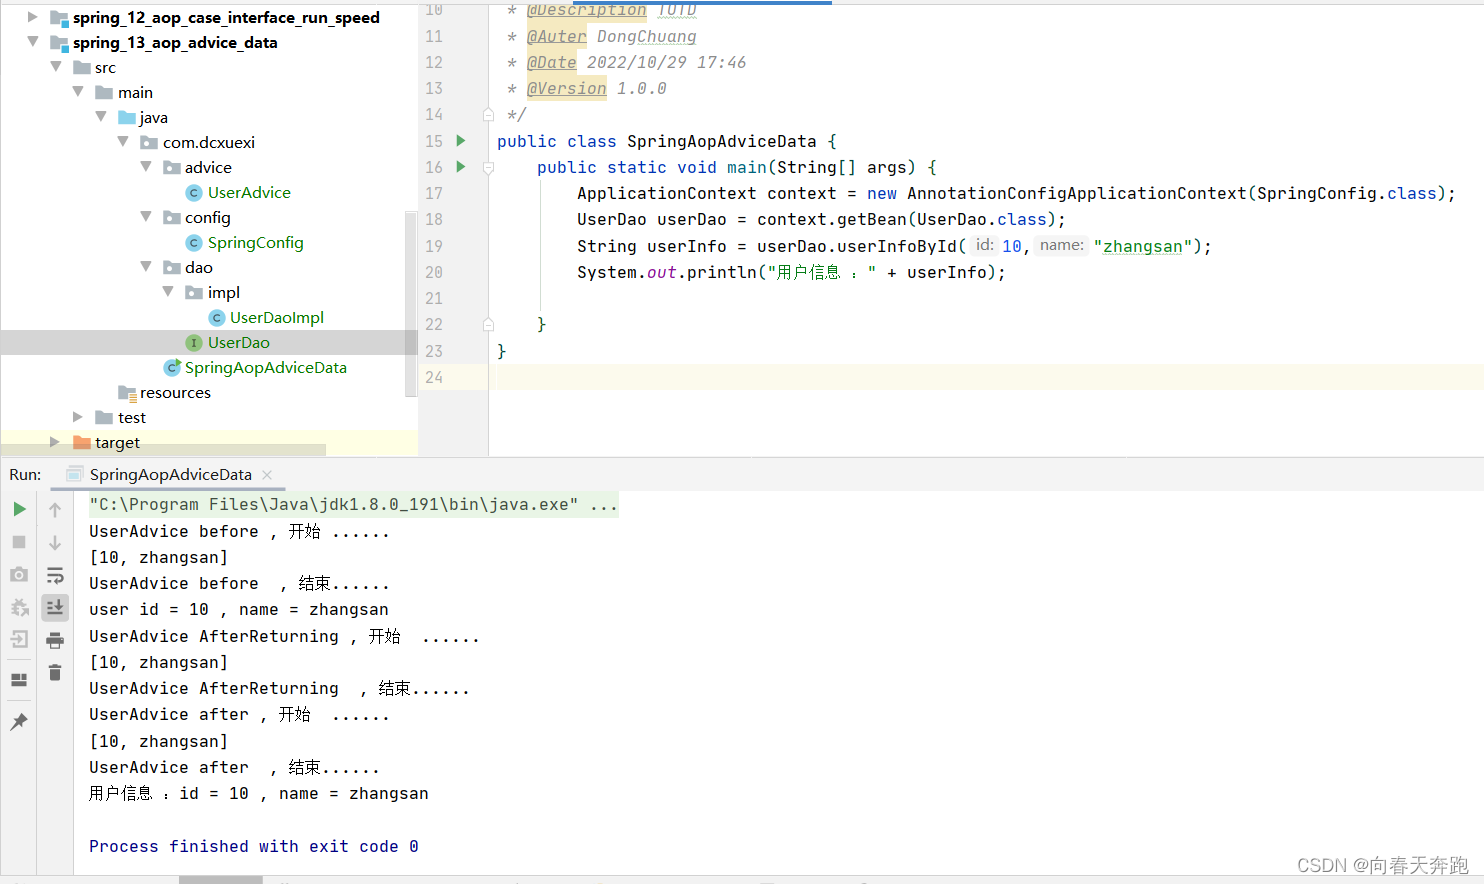Click the id: parameter hint on line 19

tap(985, 245)
